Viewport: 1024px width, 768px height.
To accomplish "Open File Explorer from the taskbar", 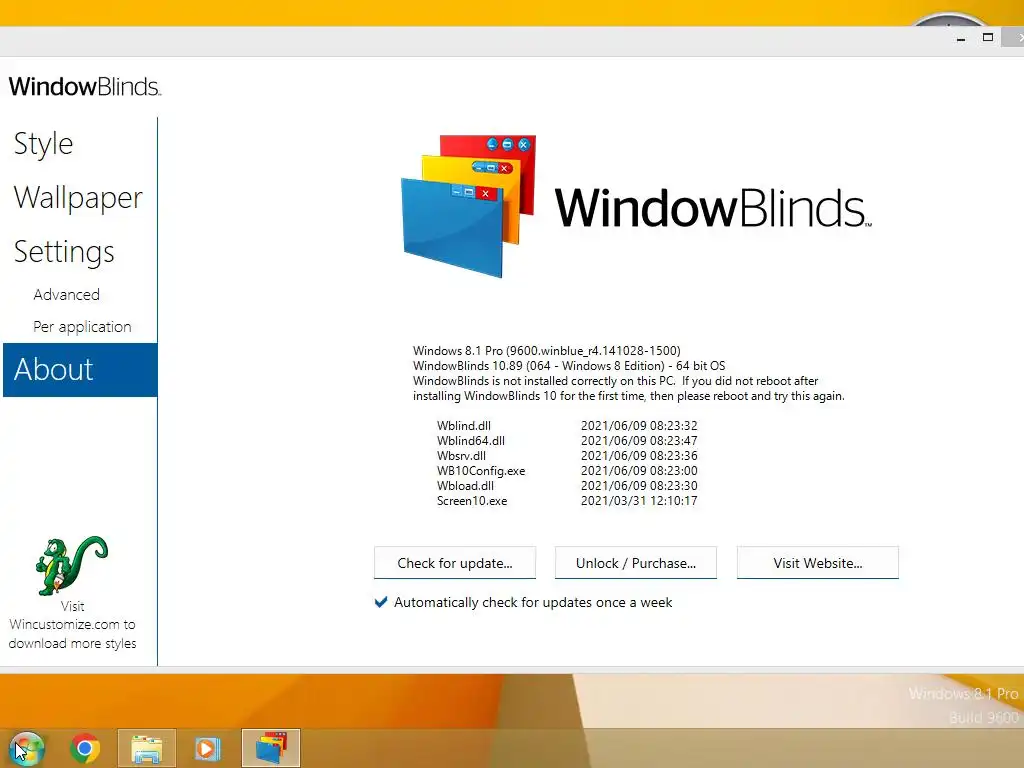I will pyautogui.click(x=147, y=748).
